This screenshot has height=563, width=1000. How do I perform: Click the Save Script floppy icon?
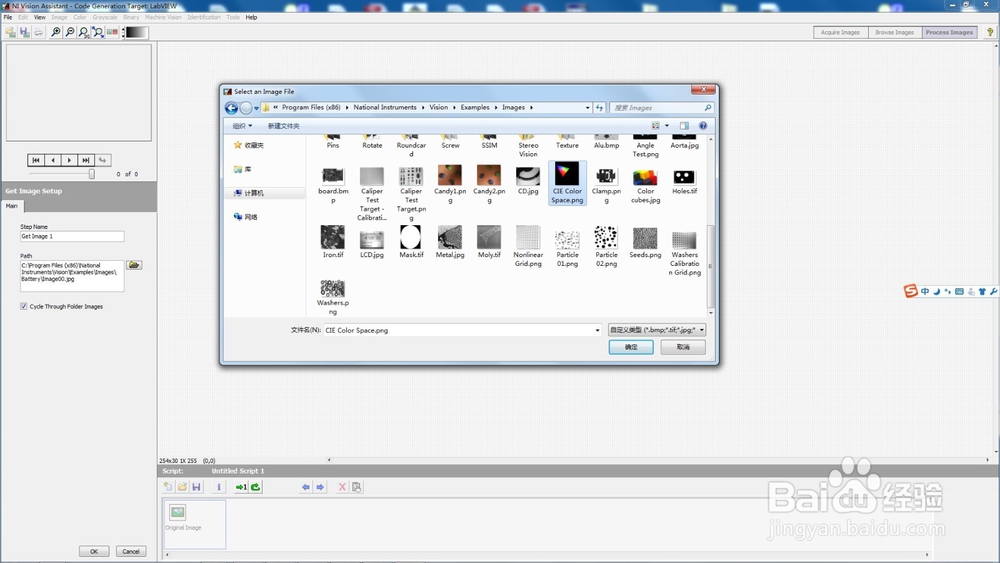[196, 486]
